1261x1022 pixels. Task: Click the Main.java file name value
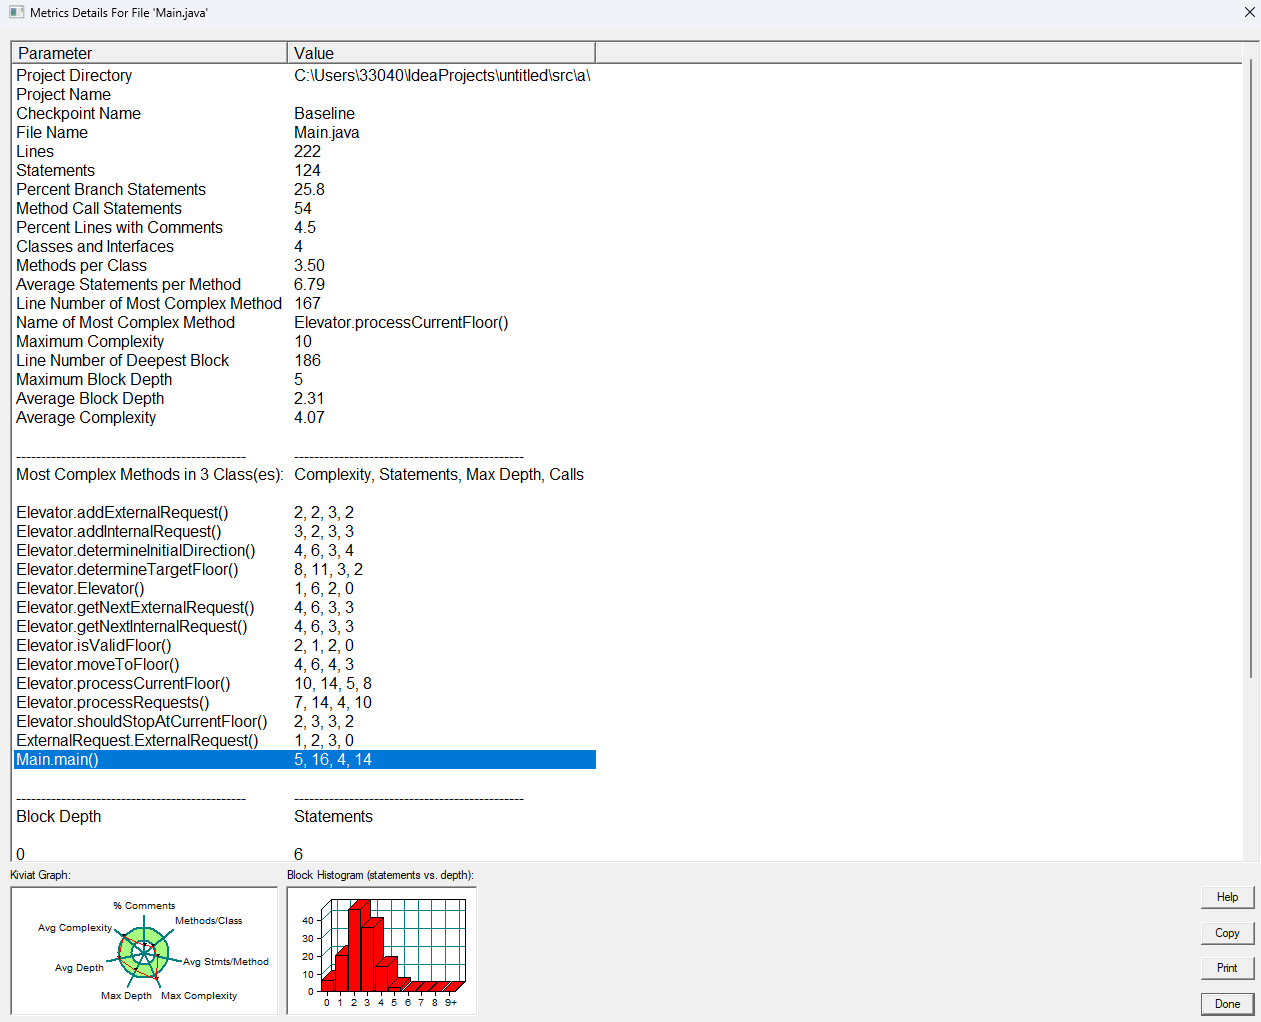(327, 133)
